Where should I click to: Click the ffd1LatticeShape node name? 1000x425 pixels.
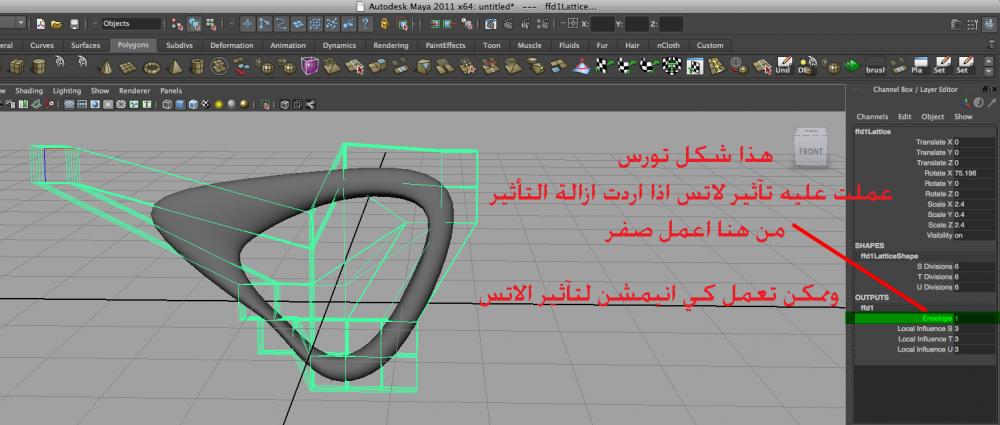(889, 256)
